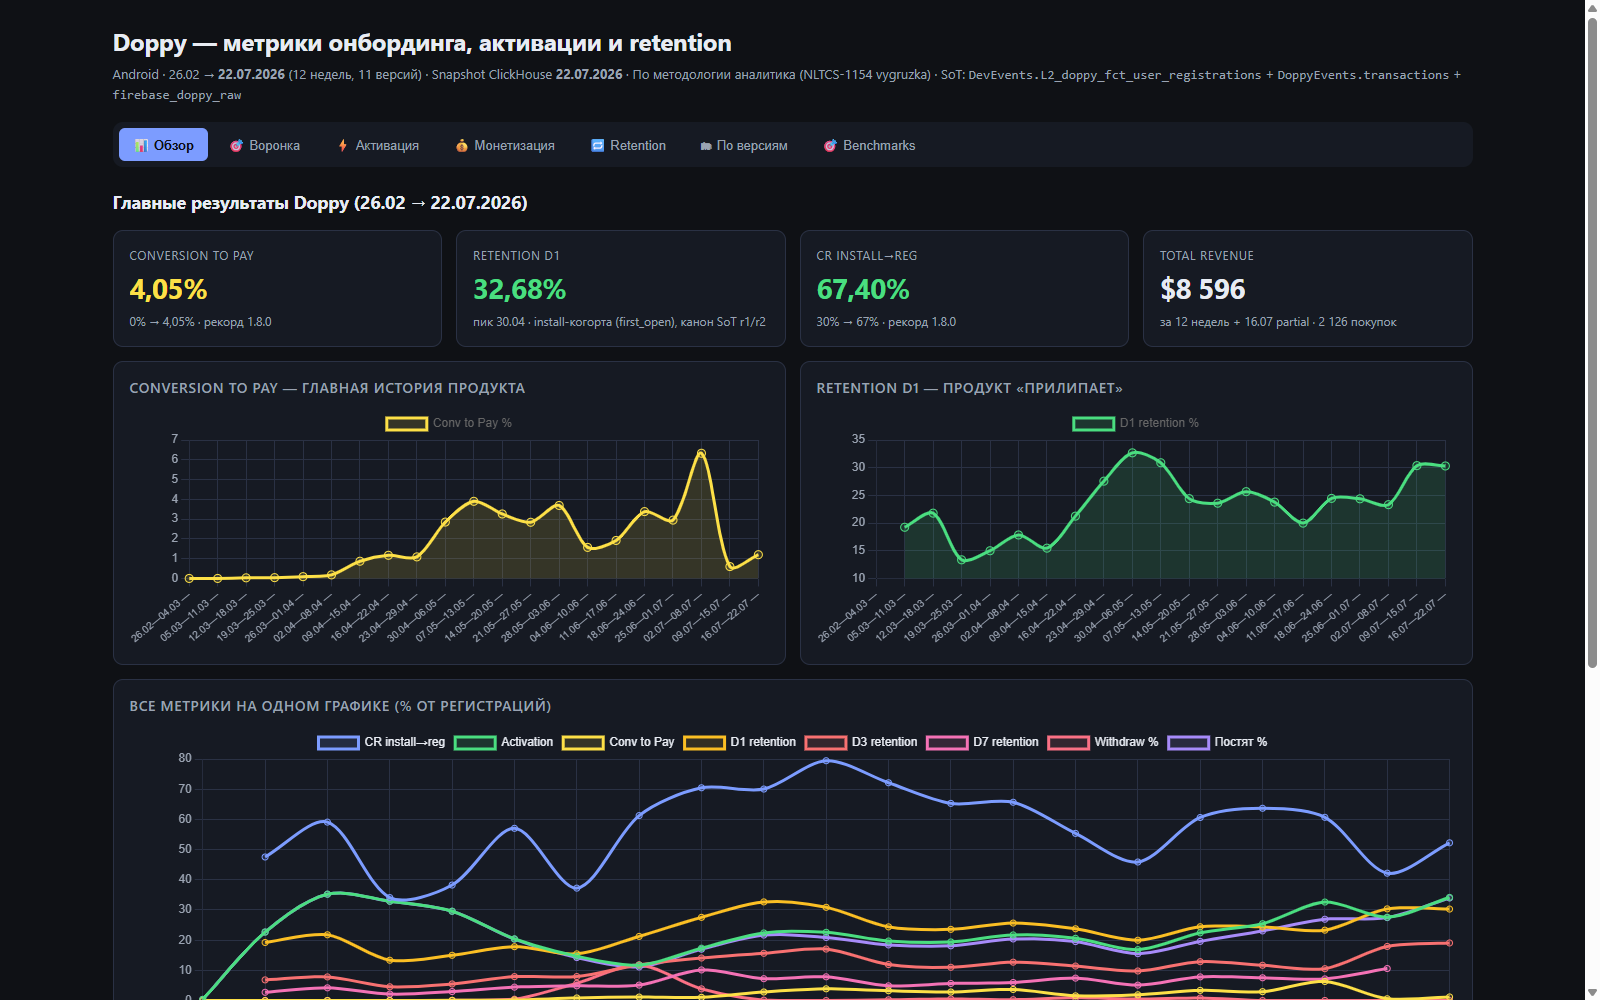Switch to the Воронка tab
The image size is (1600, 1000).
[265, 145]
